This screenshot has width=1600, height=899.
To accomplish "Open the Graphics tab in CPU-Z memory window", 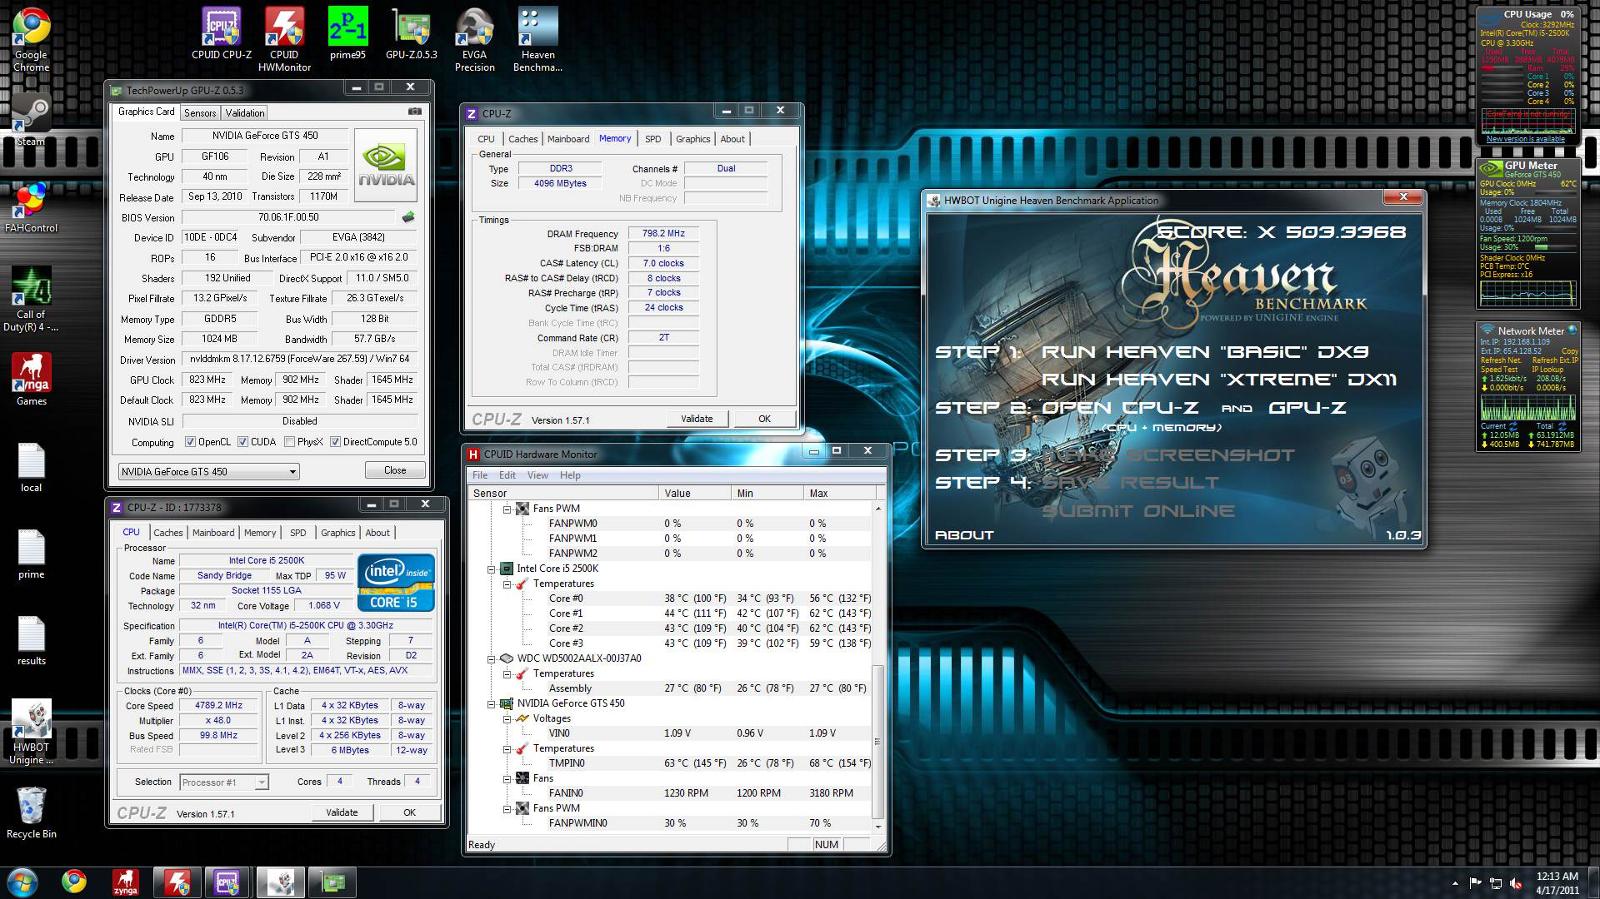I will (x=693, y=139).
